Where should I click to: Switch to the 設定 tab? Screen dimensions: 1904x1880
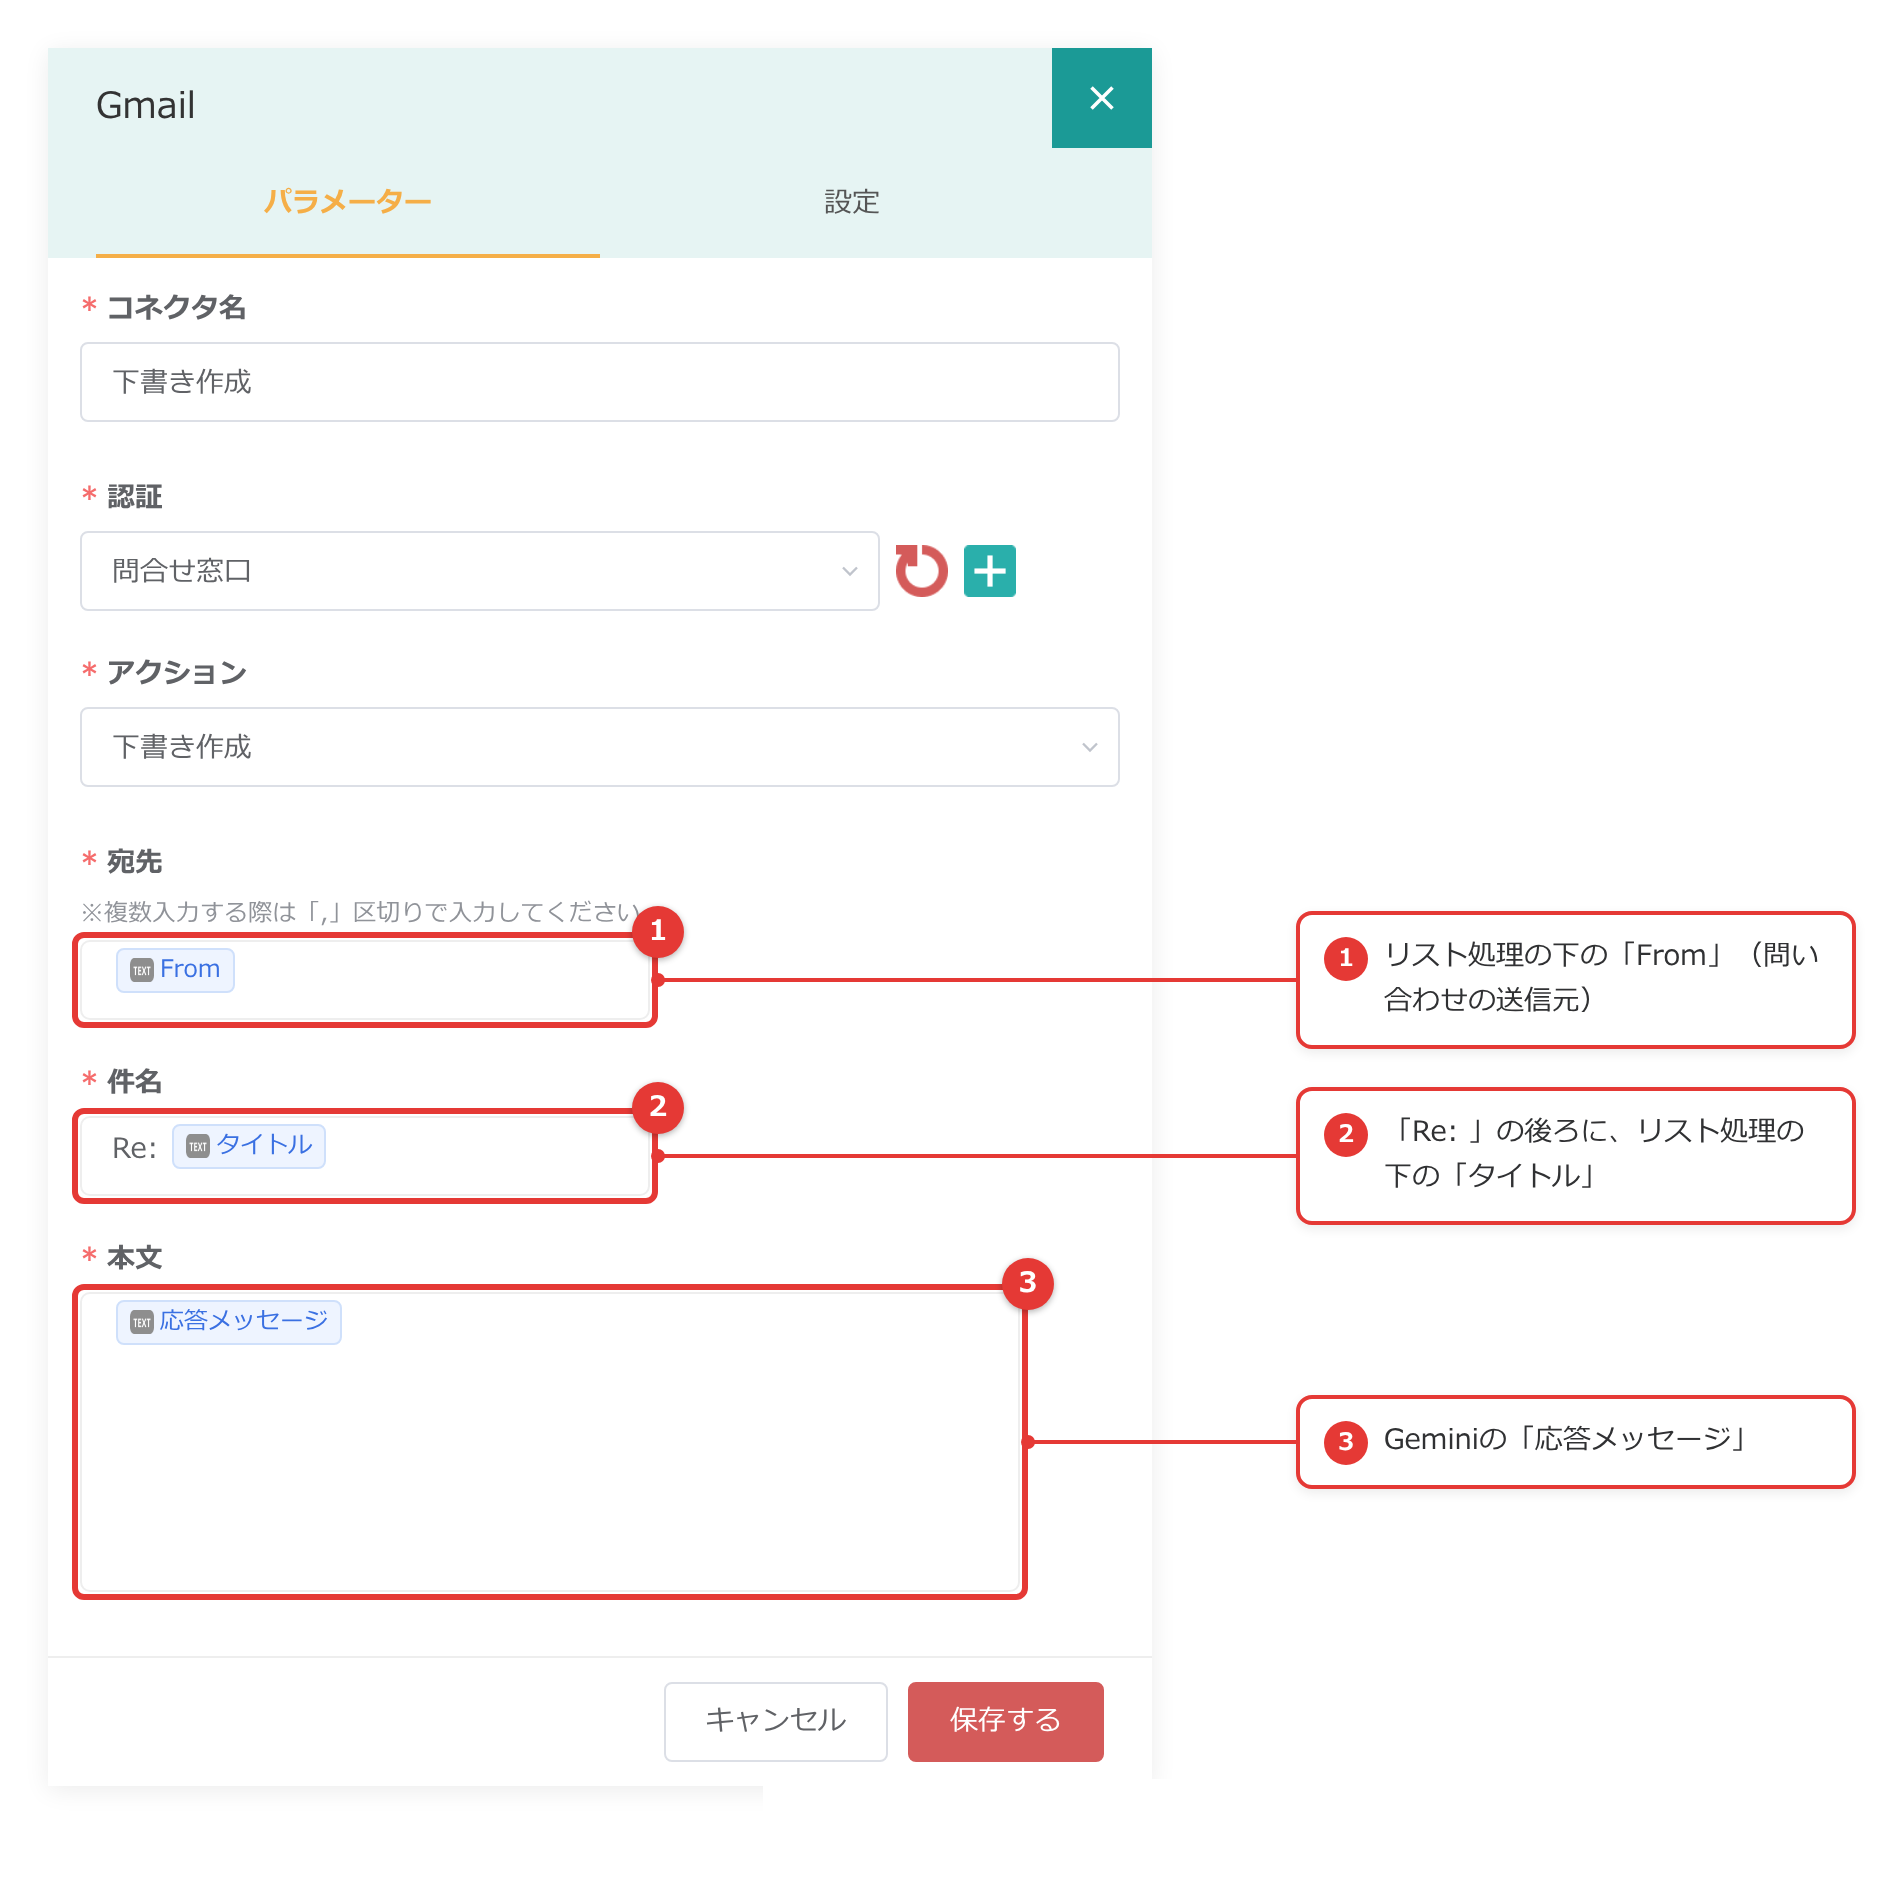pos(852,202)
